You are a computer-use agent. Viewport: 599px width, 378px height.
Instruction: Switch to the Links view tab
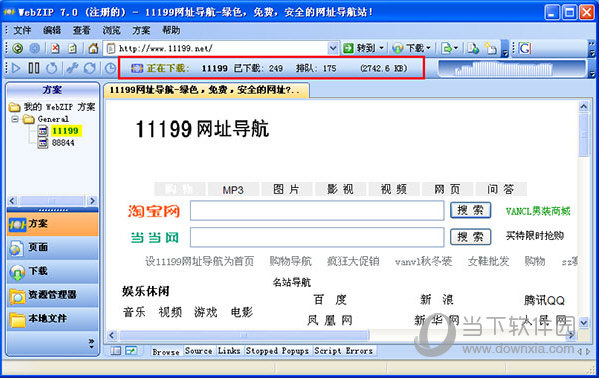(x=229, y=350)
